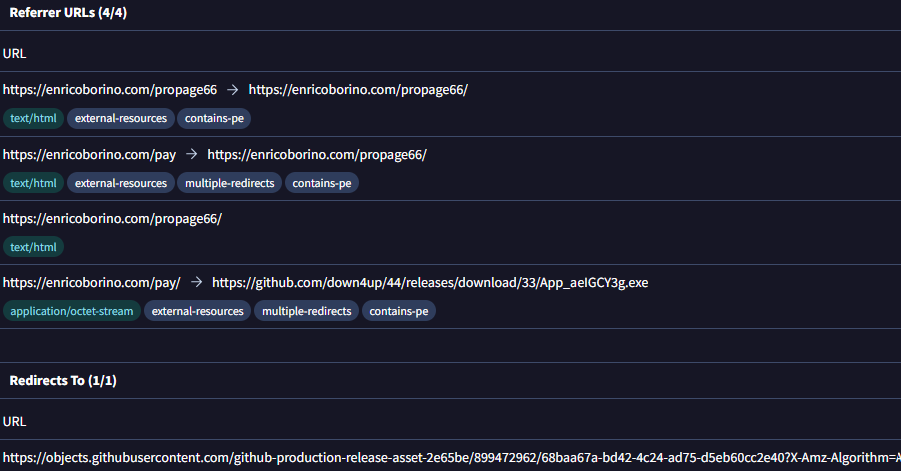The width and height of the screenshot is (901, 471).
Task: Select multiple-redirects tag in the github row
Action: coord(307,311)
